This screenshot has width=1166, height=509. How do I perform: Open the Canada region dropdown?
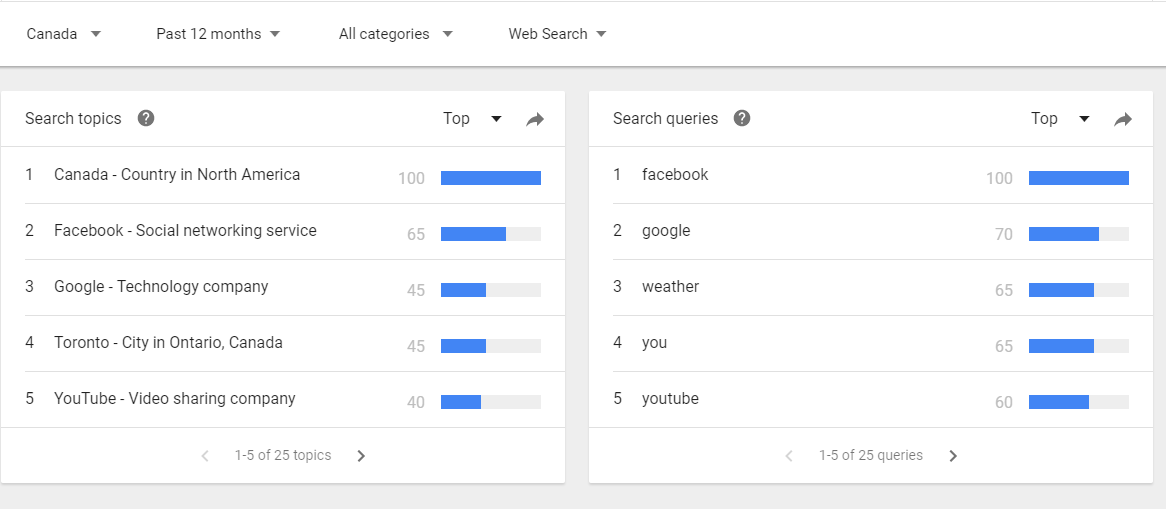[64, 34]
